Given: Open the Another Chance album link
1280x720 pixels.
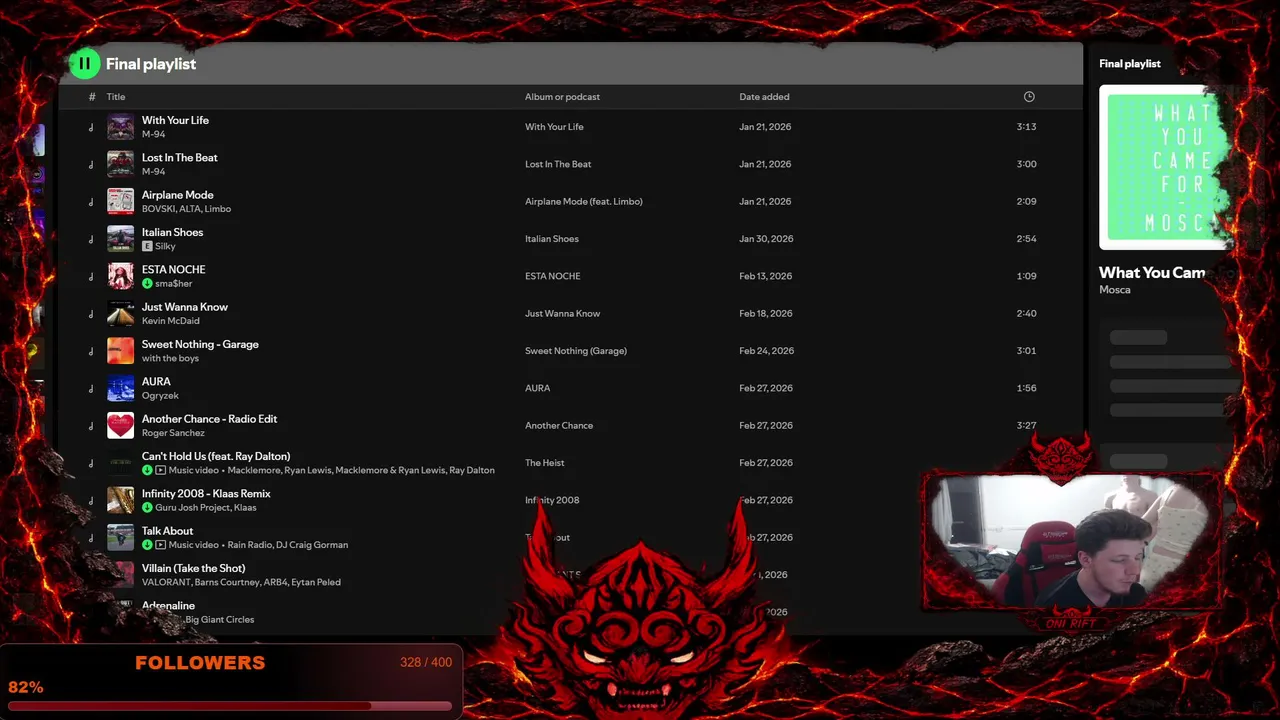Looking at the screenshot, I should pyautogui.click(x=559, y=426).
